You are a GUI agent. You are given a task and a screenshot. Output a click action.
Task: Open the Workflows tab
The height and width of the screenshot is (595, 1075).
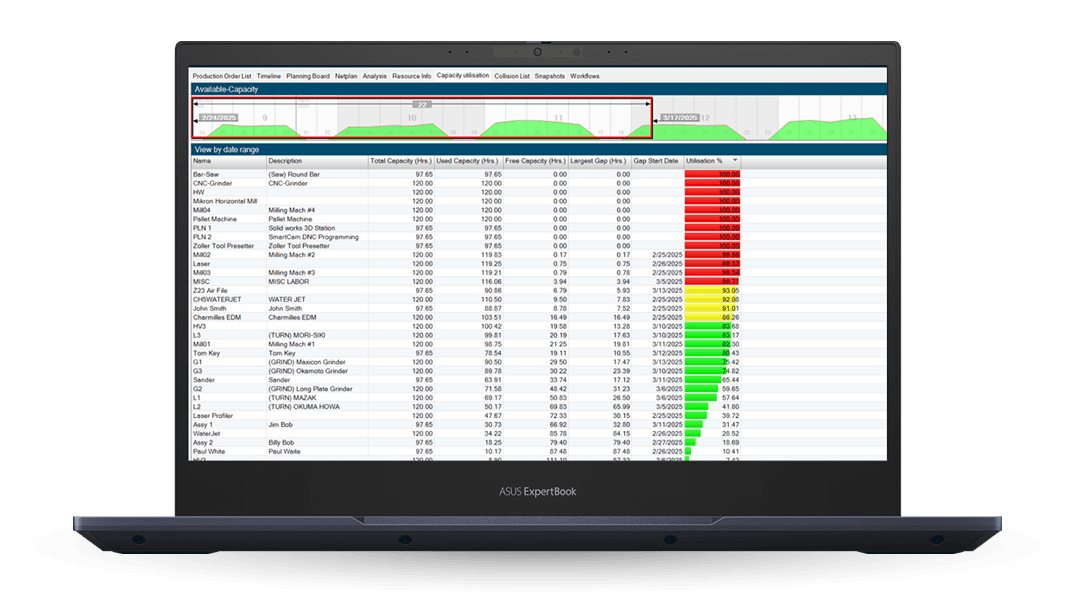585,76
